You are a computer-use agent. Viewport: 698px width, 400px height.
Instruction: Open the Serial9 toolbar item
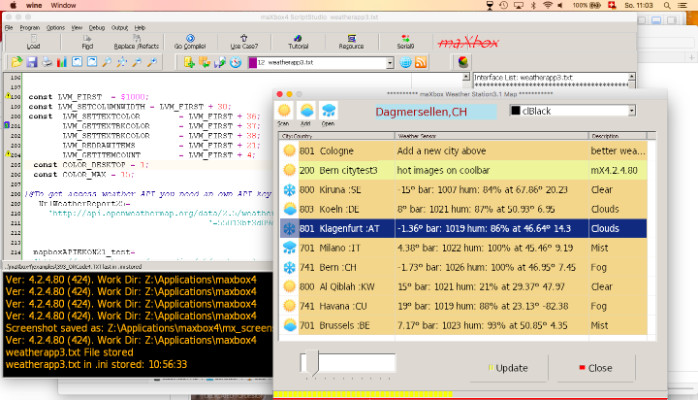coord(405,42)
